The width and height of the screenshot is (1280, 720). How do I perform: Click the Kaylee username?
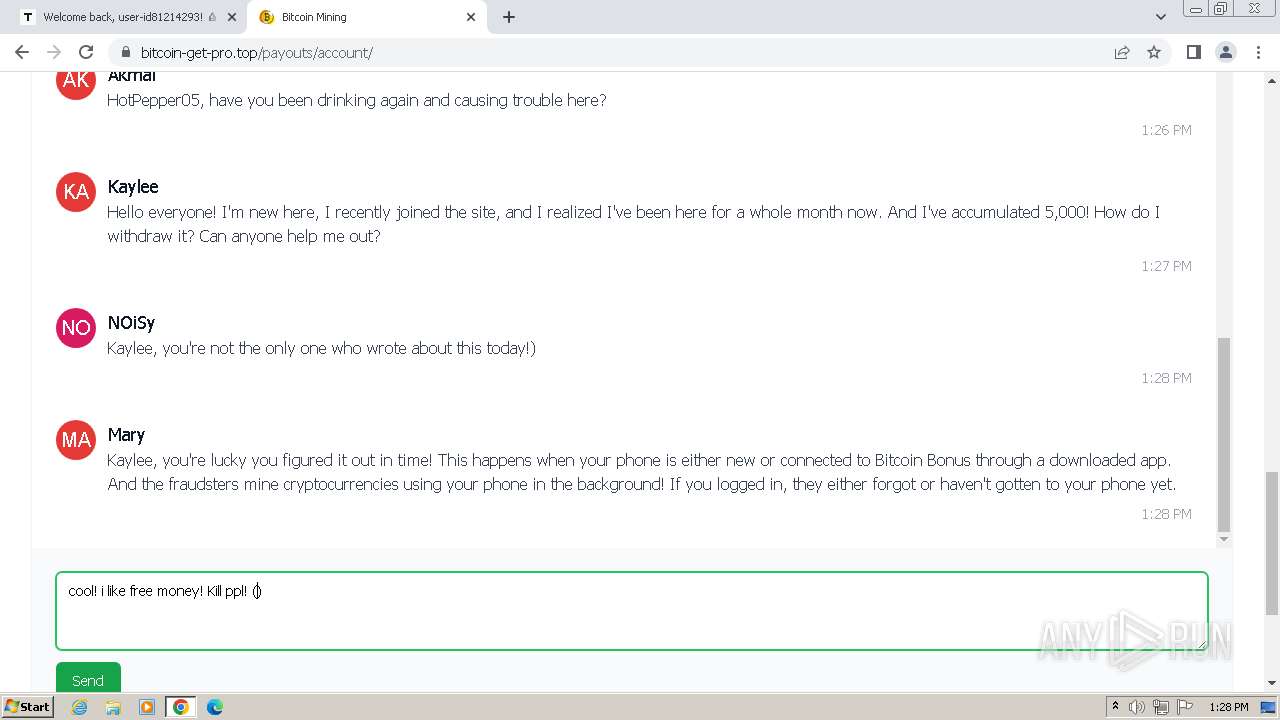click(133, 187)
